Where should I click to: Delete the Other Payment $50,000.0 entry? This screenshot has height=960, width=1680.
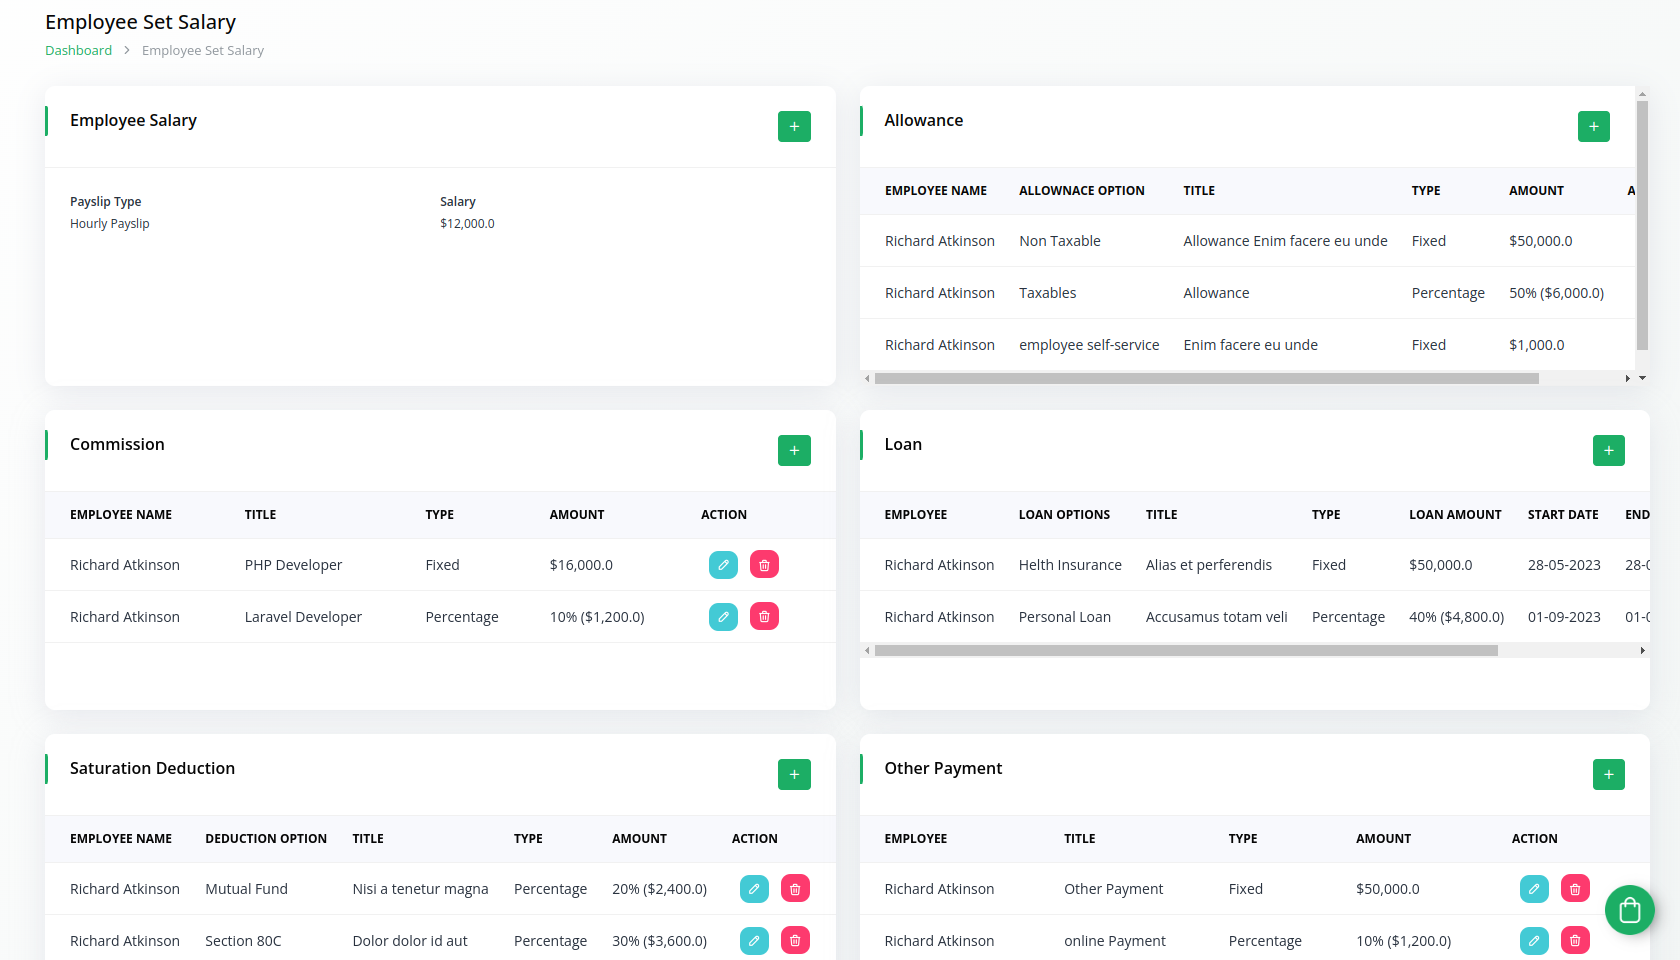point(1575,889)
